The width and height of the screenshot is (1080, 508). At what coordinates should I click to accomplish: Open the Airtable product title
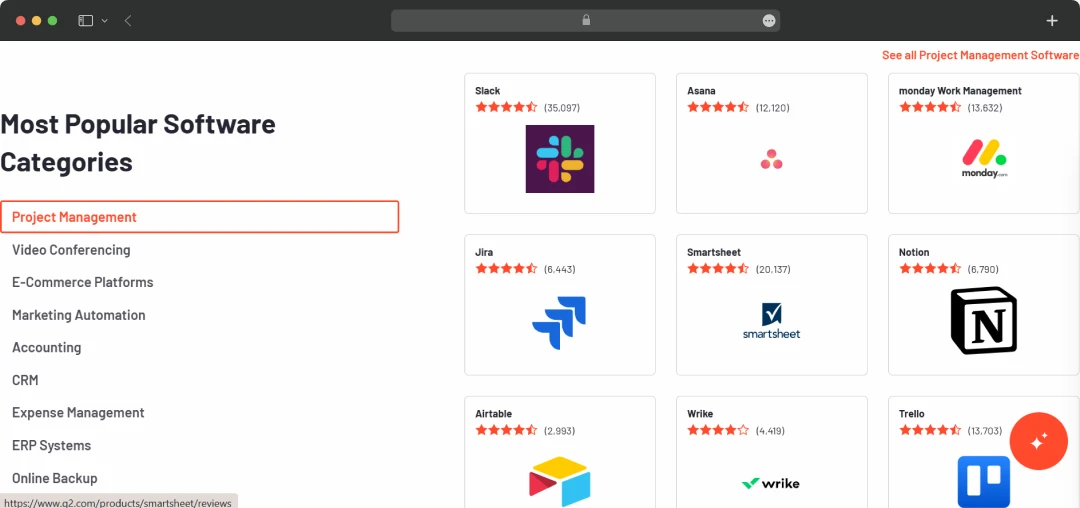point(493,414)
